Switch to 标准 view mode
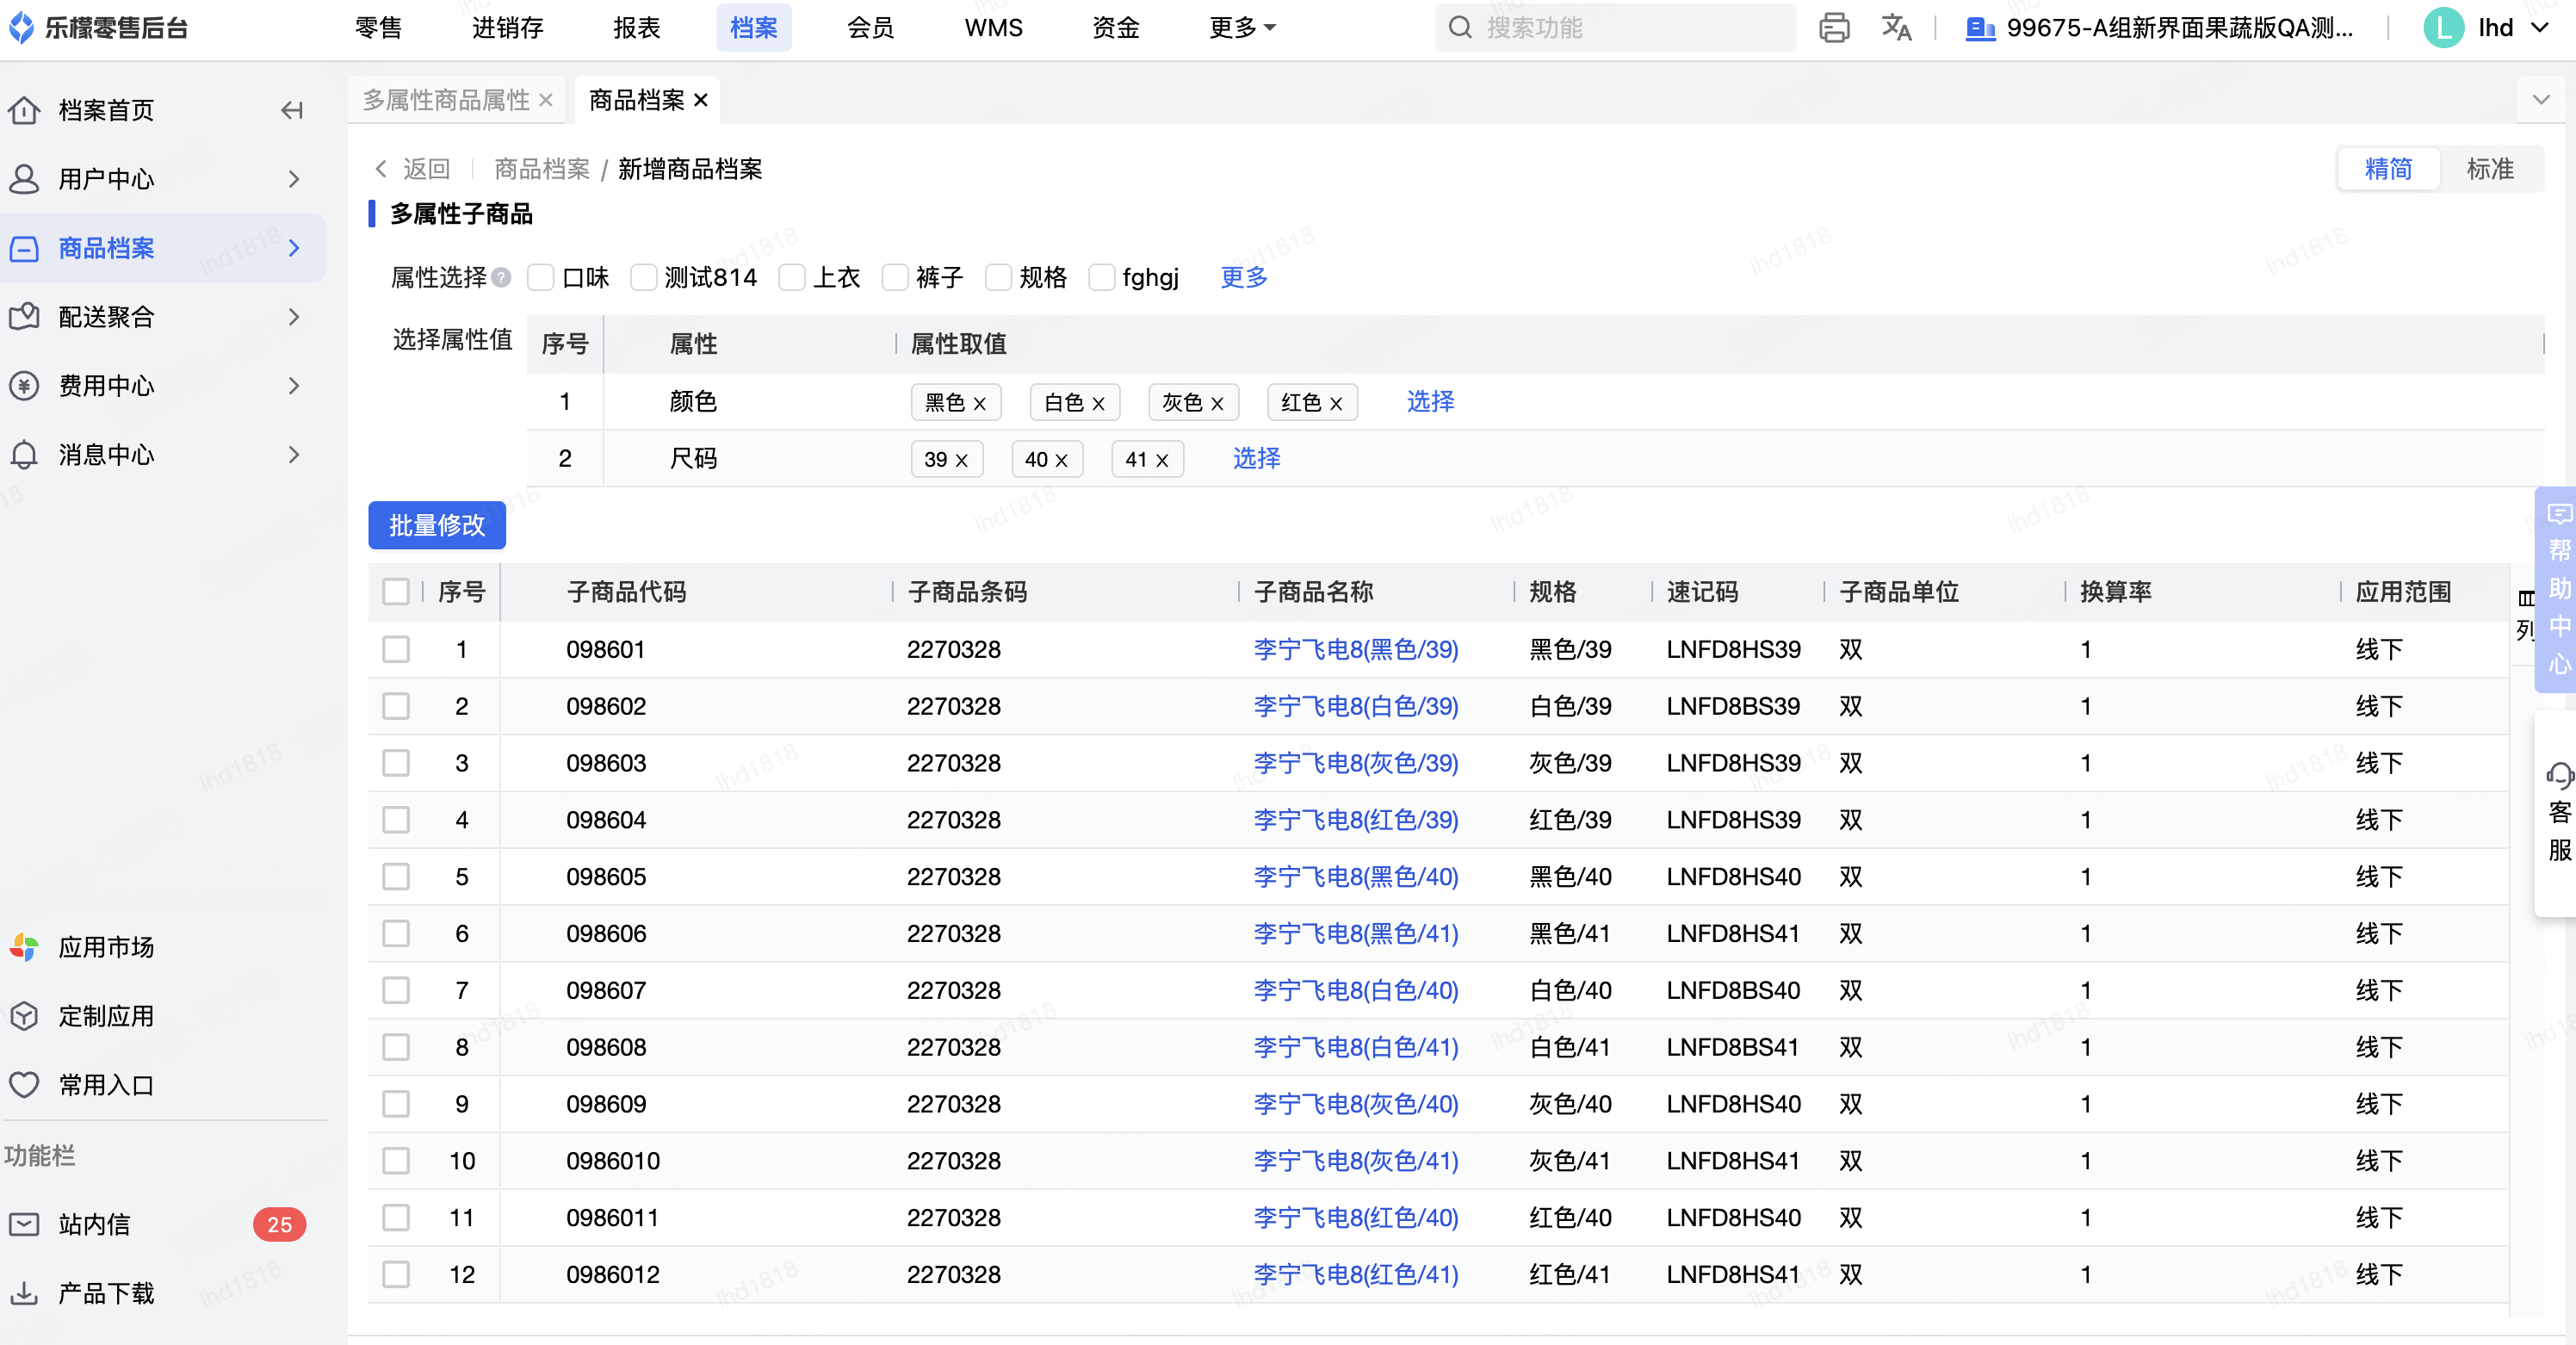 tap(2489, 169)
